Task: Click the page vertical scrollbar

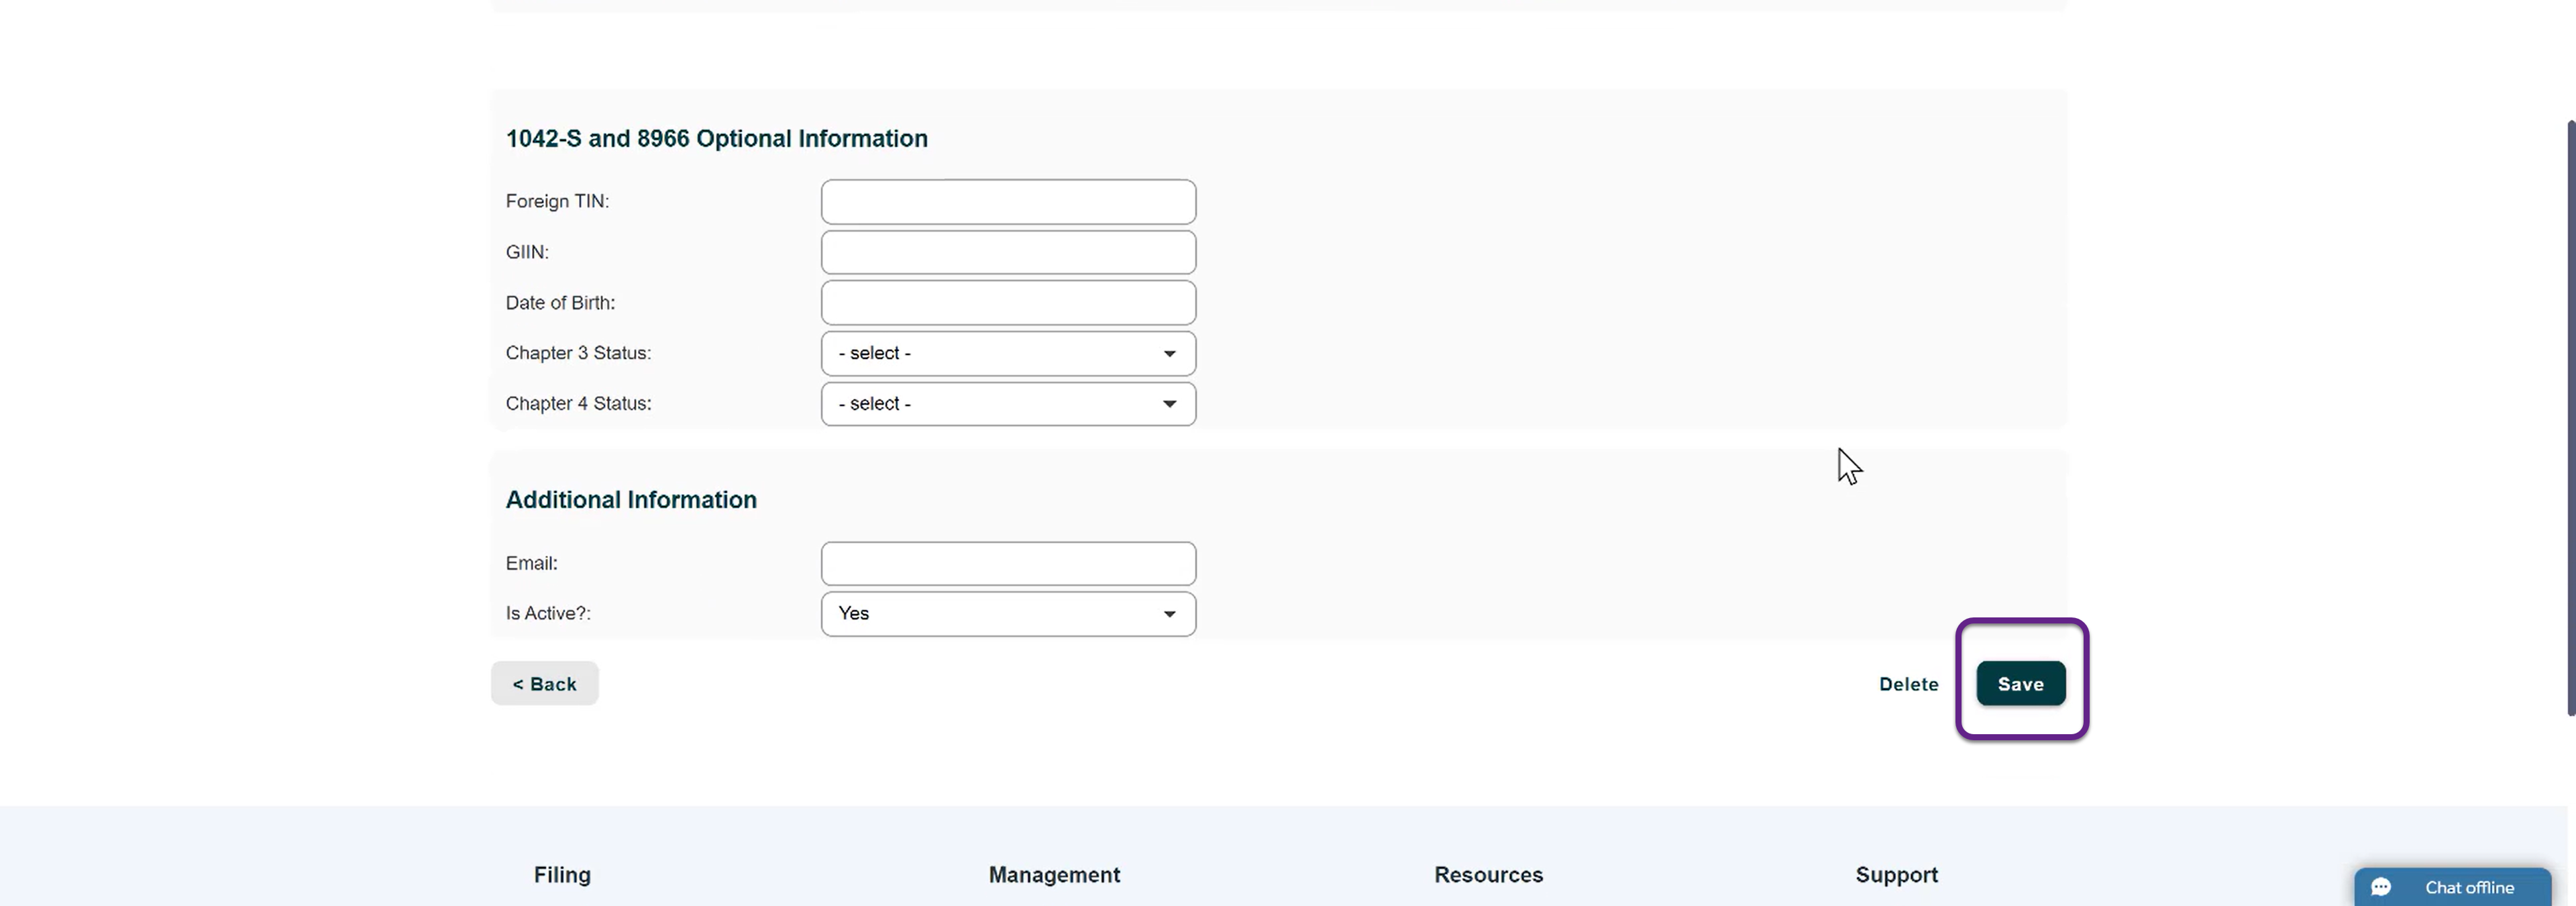Action: [2570, 416]
